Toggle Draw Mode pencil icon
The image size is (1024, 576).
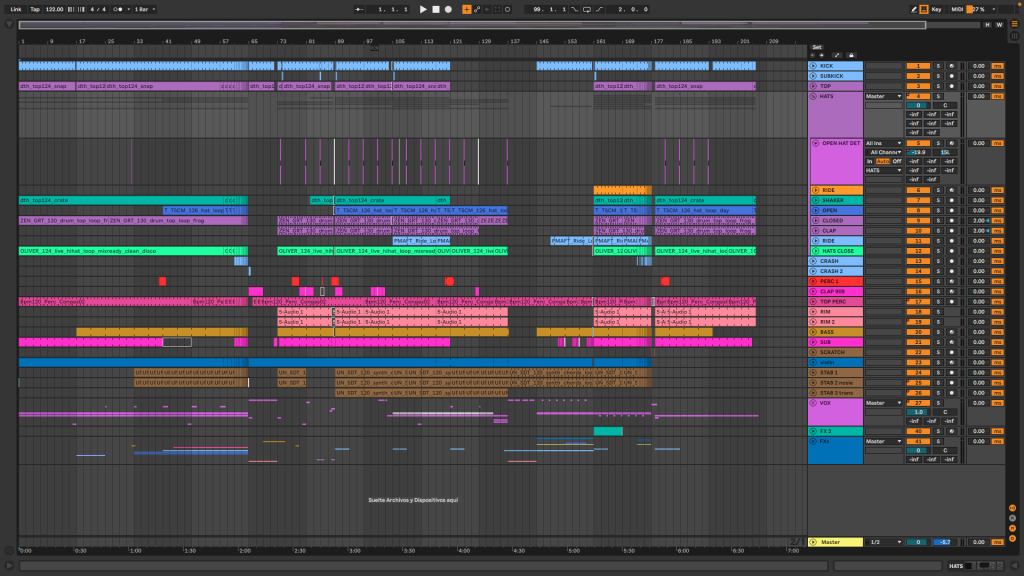tap(913, 9)
